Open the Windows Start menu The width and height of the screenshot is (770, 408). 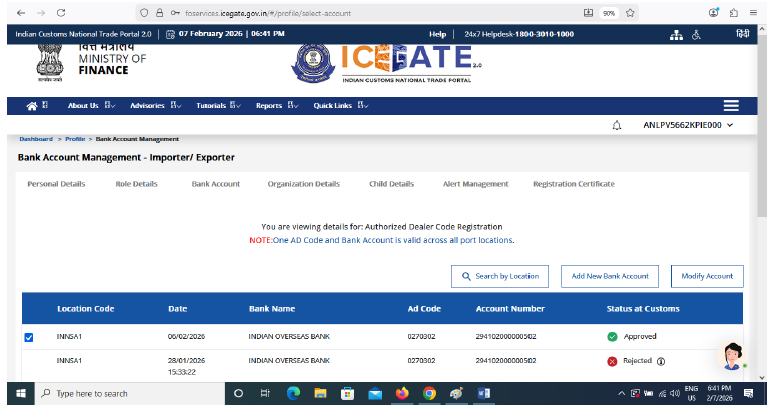(21, 394)
